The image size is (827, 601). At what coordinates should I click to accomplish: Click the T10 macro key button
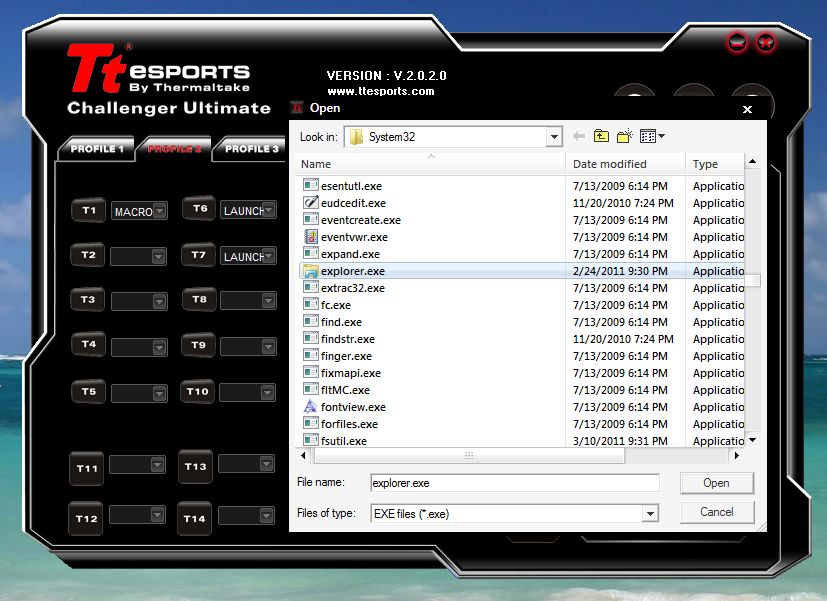click(x=197, y=391)
